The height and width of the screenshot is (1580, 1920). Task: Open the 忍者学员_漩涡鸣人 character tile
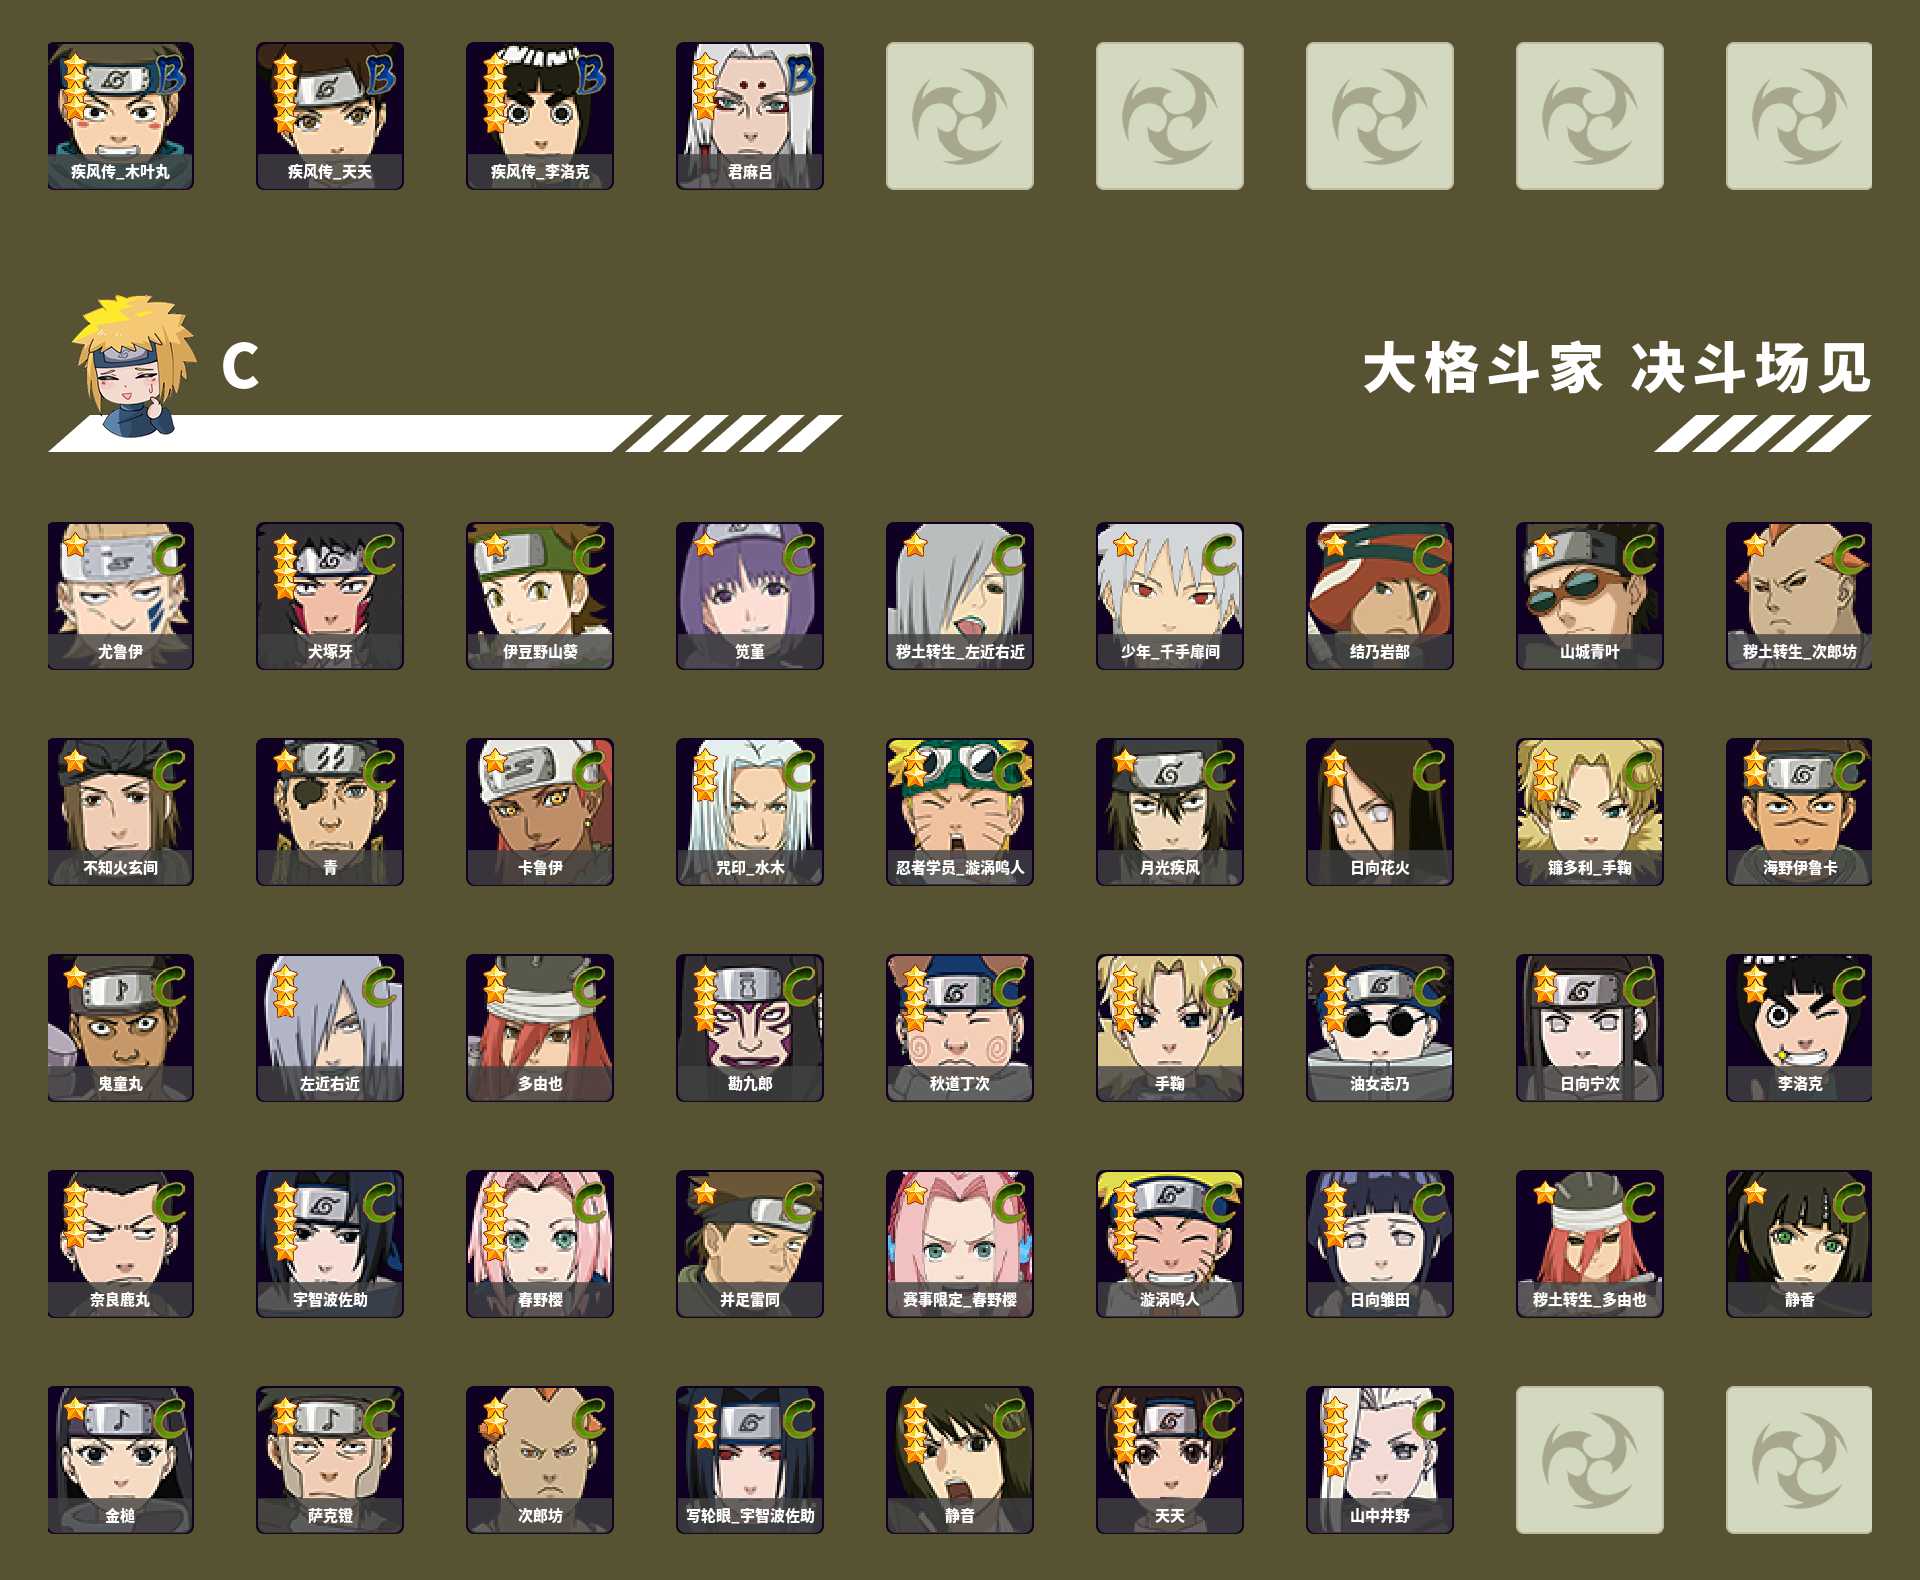(960, 812)
